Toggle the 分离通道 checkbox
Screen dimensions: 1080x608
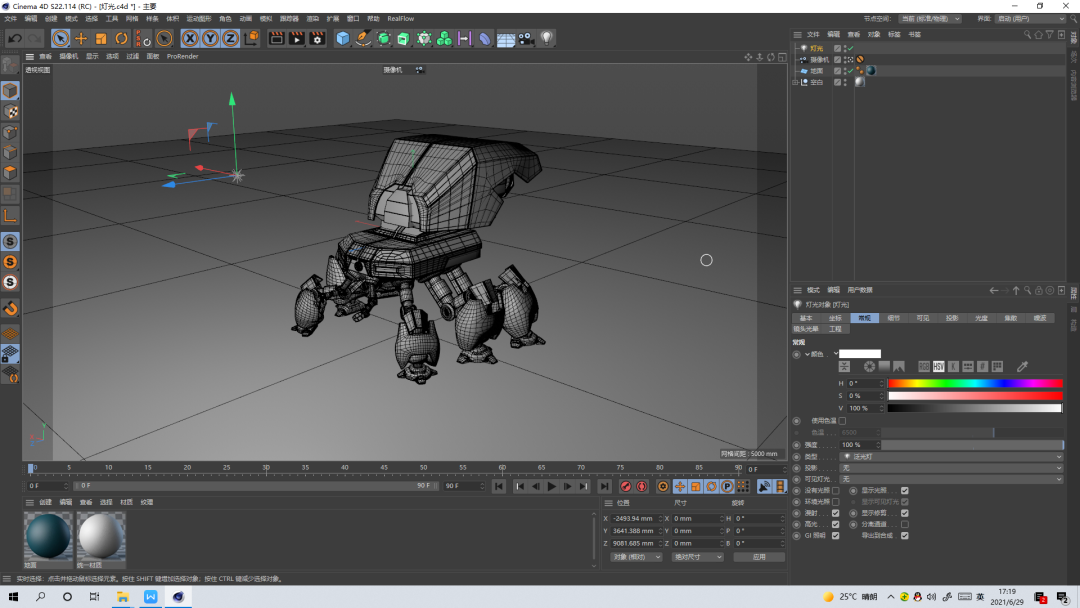pyautogui.click(x=904, y=524)
